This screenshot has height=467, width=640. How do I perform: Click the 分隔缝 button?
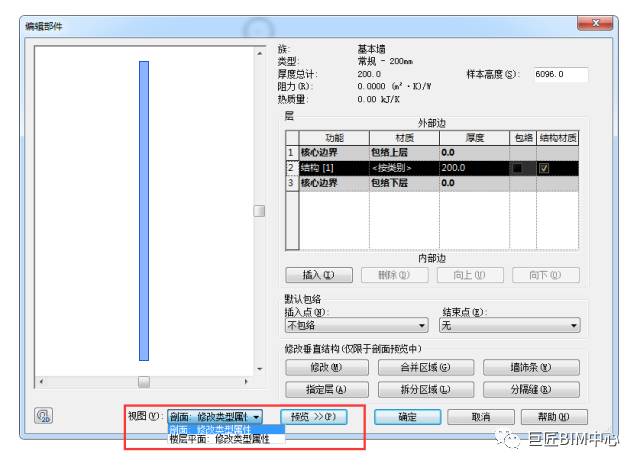tap(531, 389)
